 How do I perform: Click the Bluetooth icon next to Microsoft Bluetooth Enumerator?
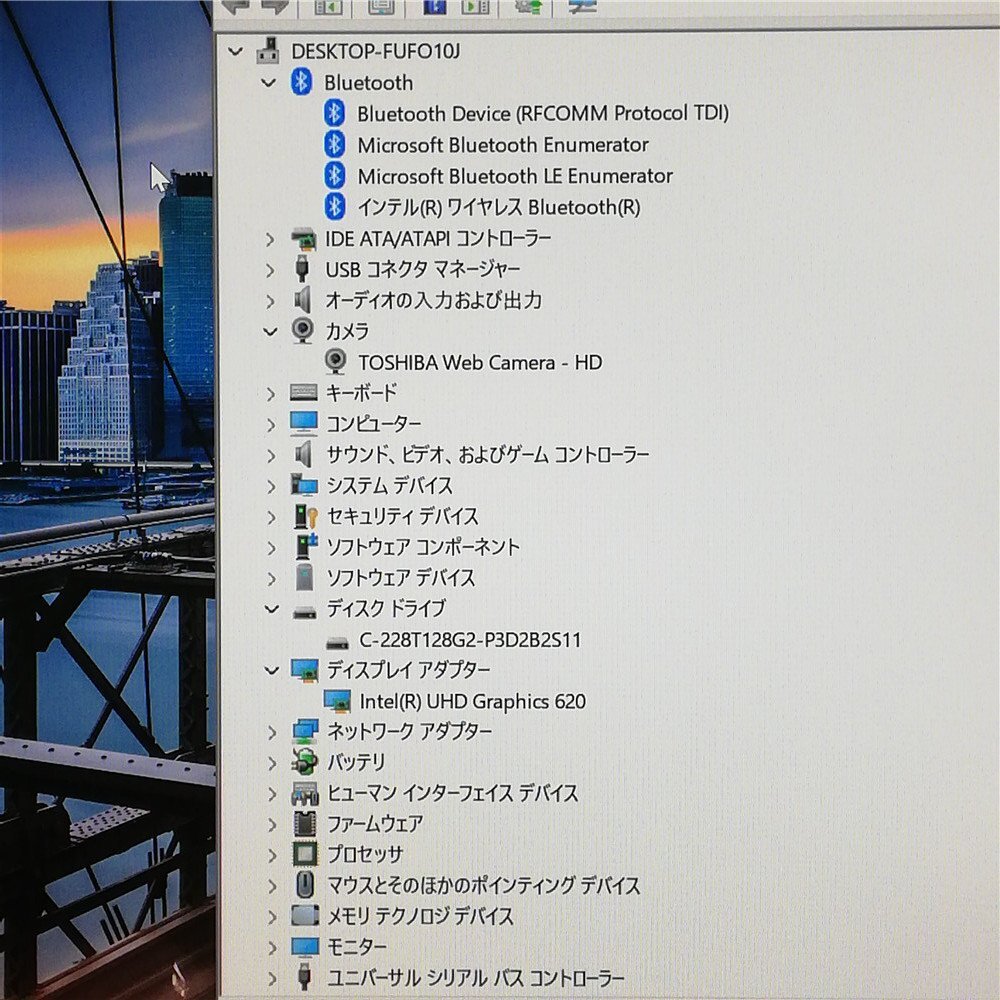[x=337, y=145]
